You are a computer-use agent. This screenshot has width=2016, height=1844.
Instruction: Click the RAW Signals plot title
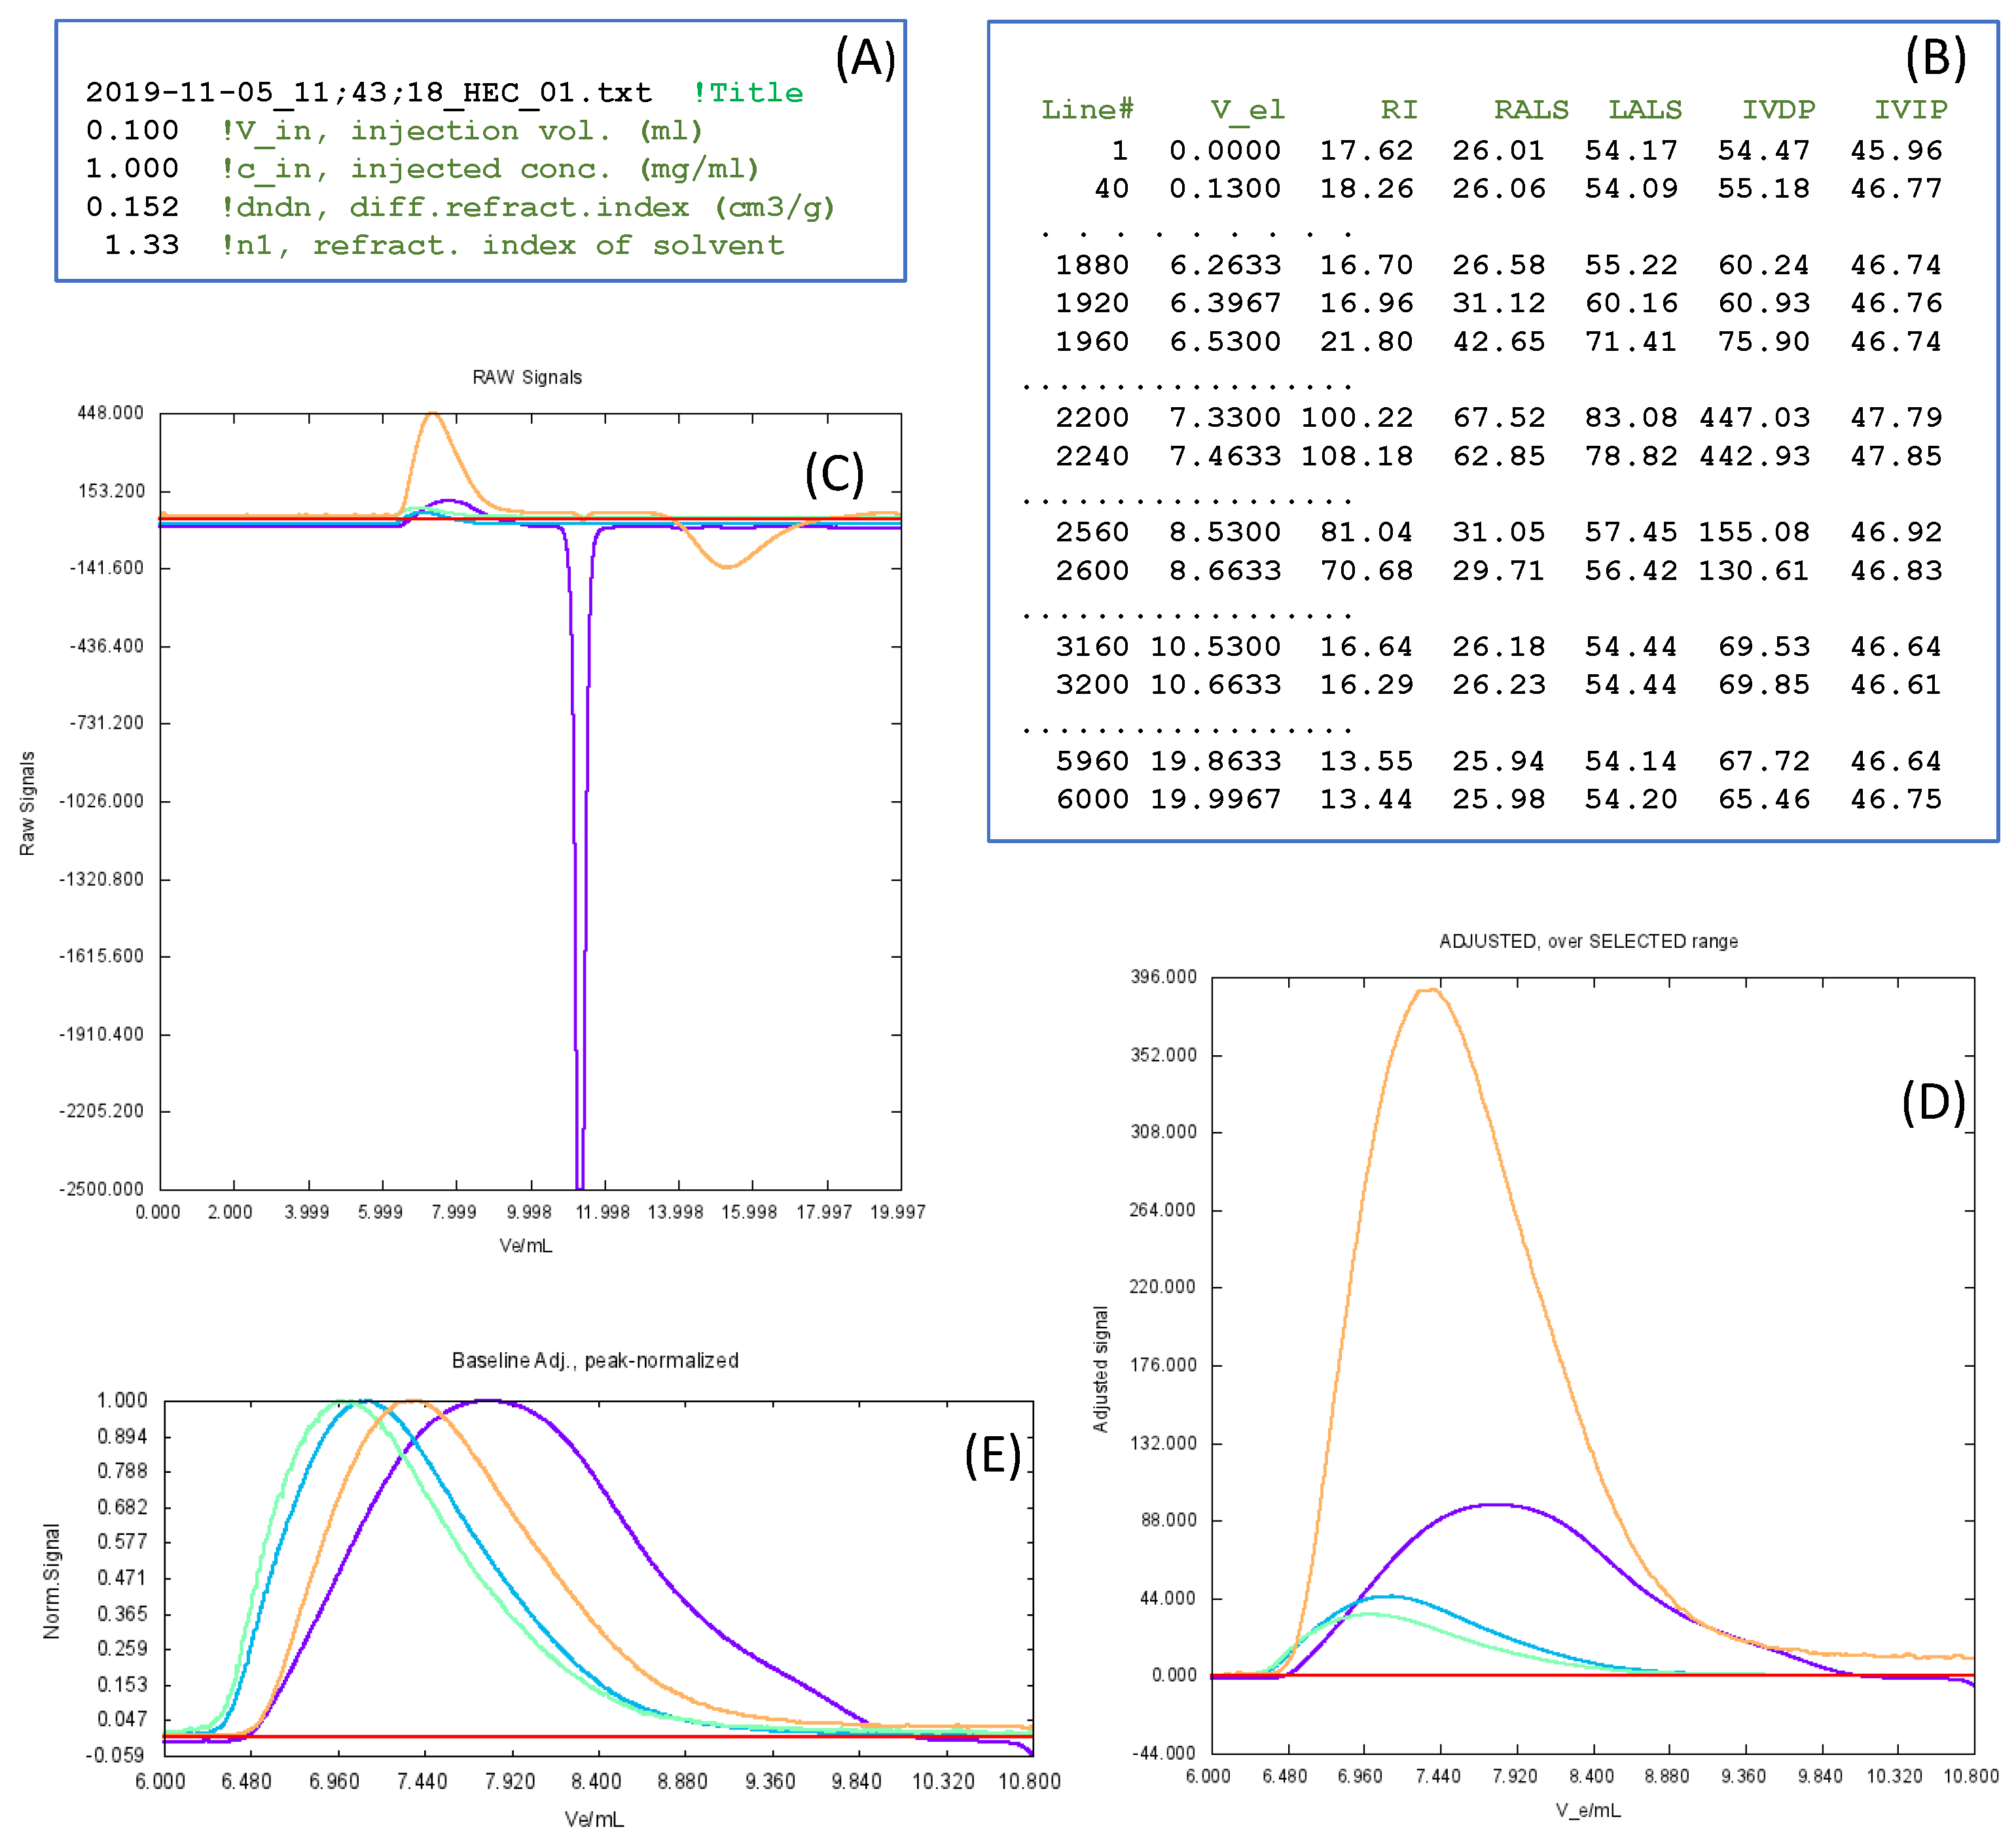[527, 377]
